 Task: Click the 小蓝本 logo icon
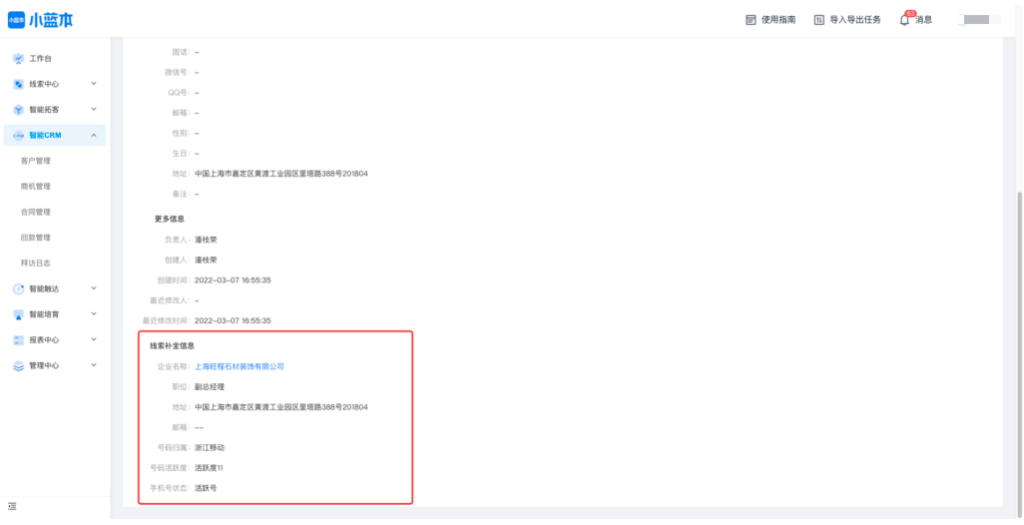(16, 20)
